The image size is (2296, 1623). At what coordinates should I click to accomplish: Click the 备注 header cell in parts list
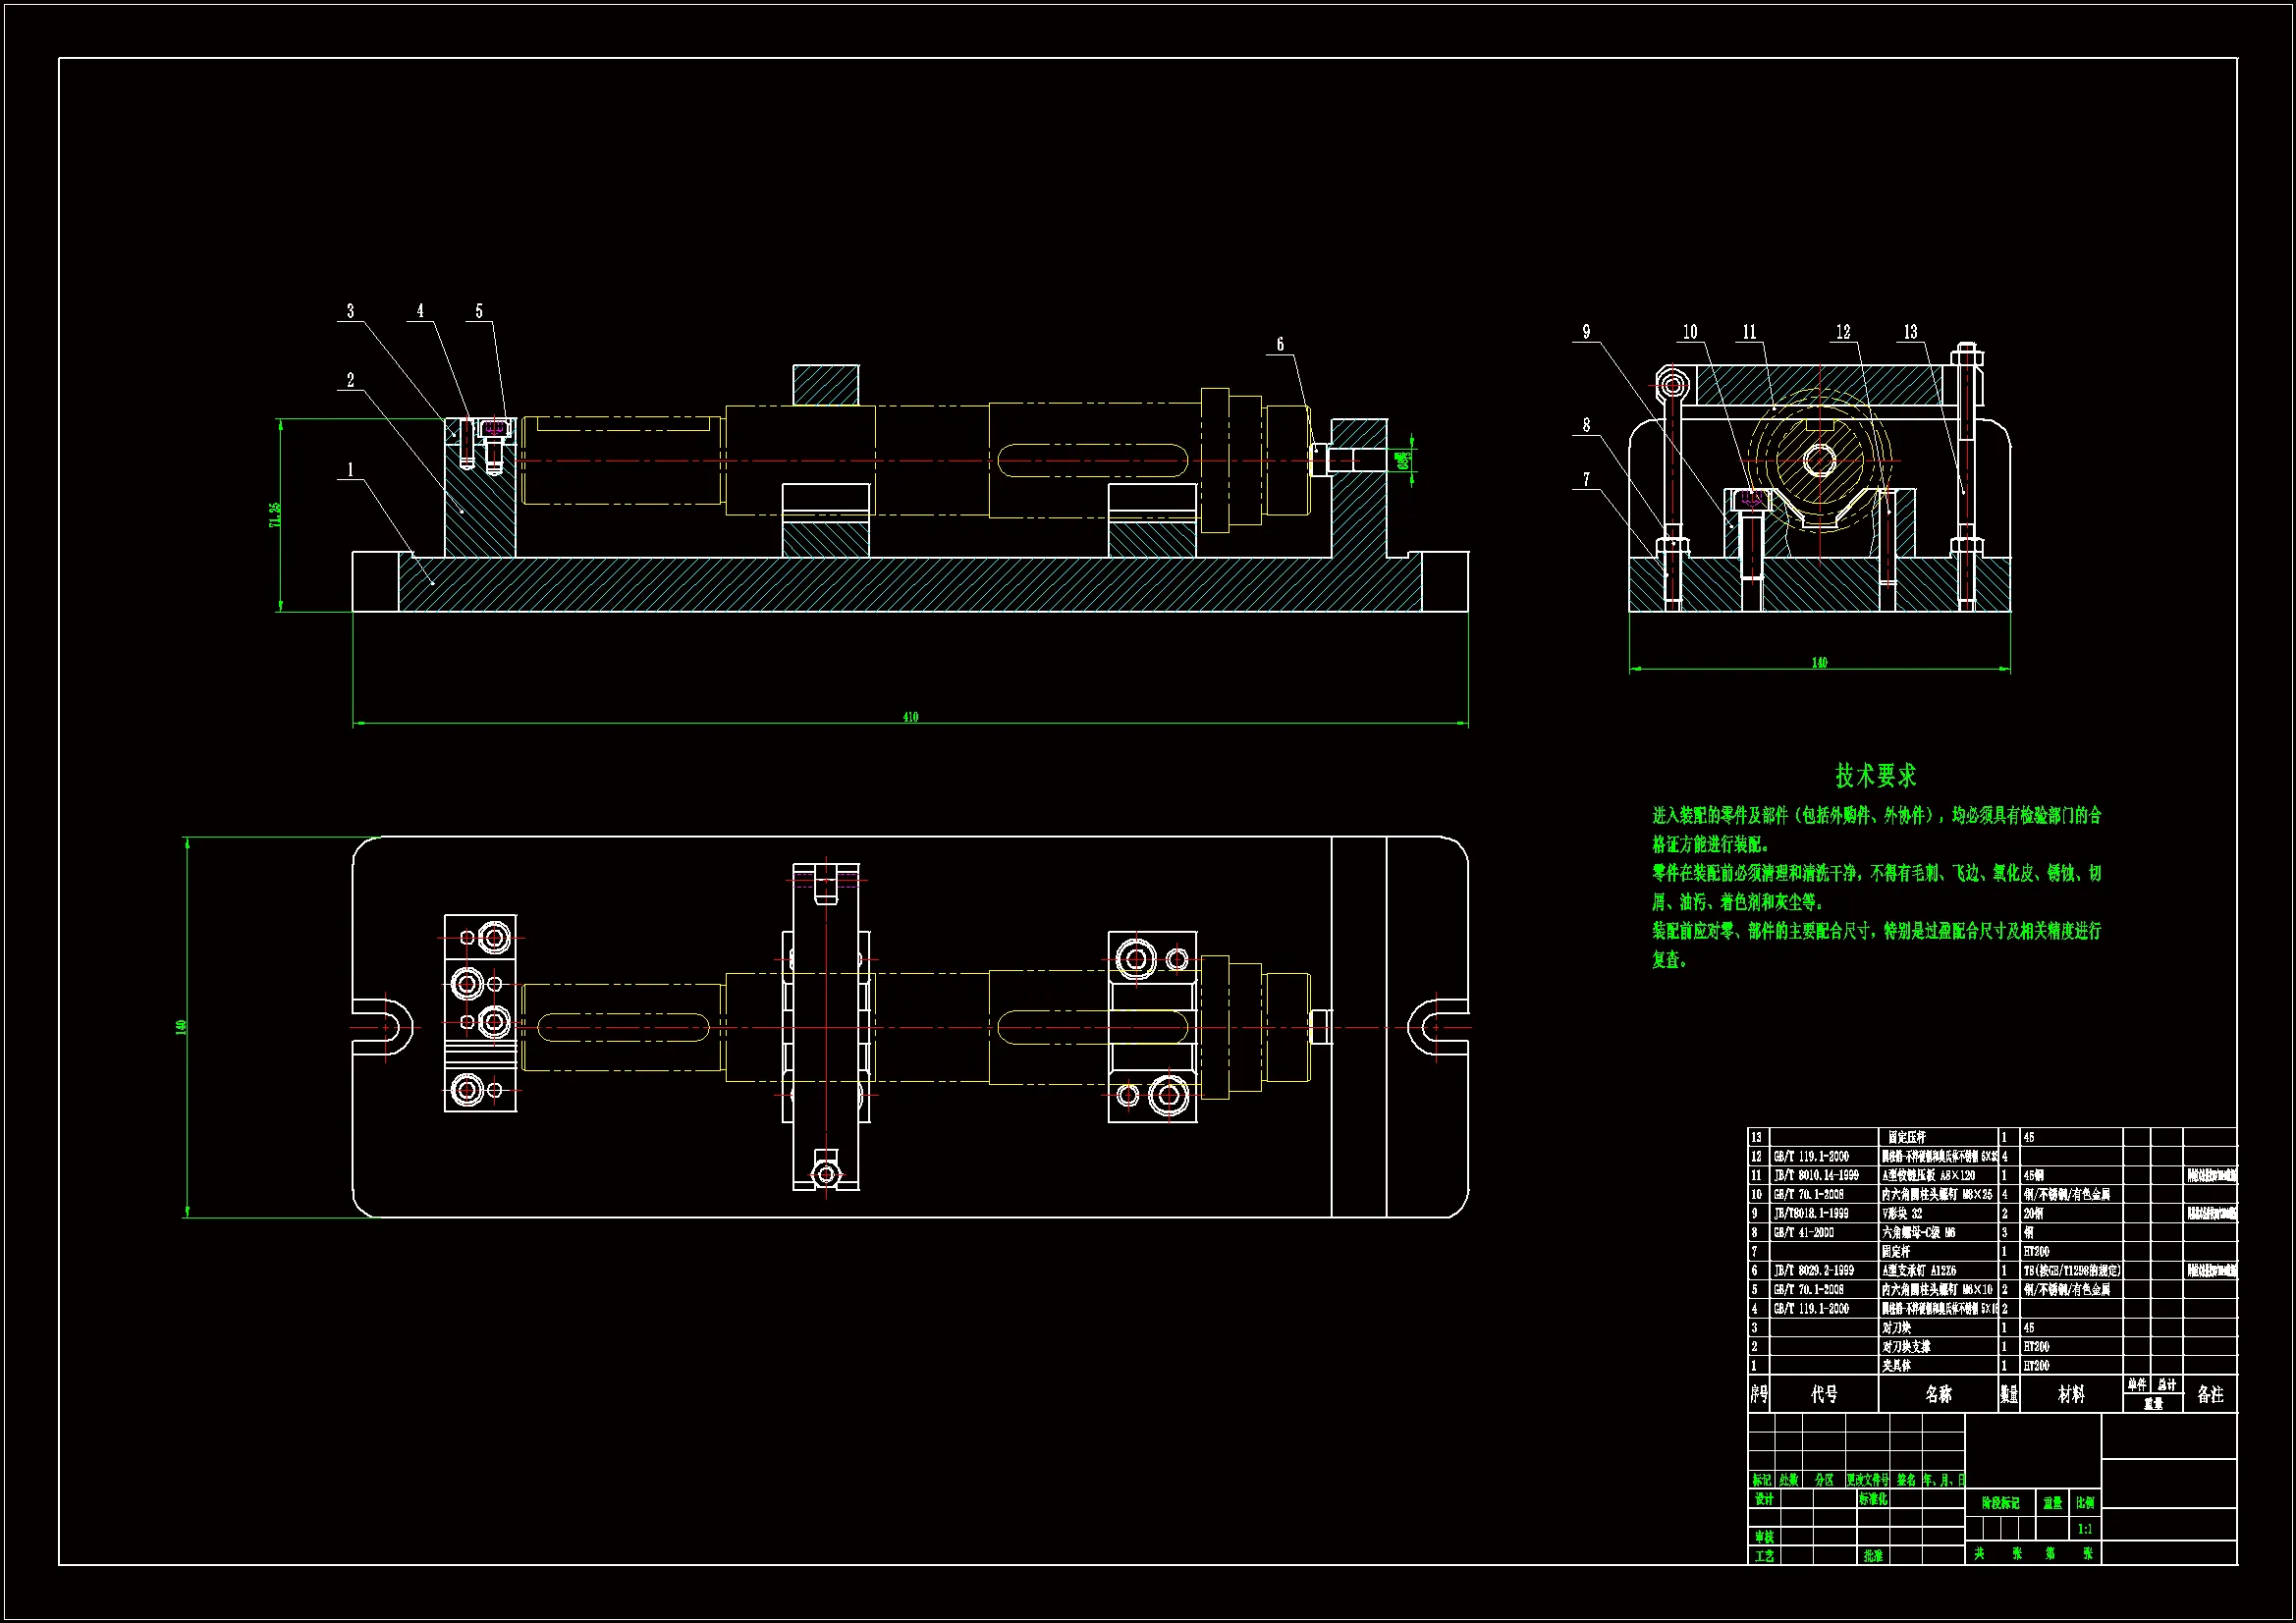click(2210, 1394)
